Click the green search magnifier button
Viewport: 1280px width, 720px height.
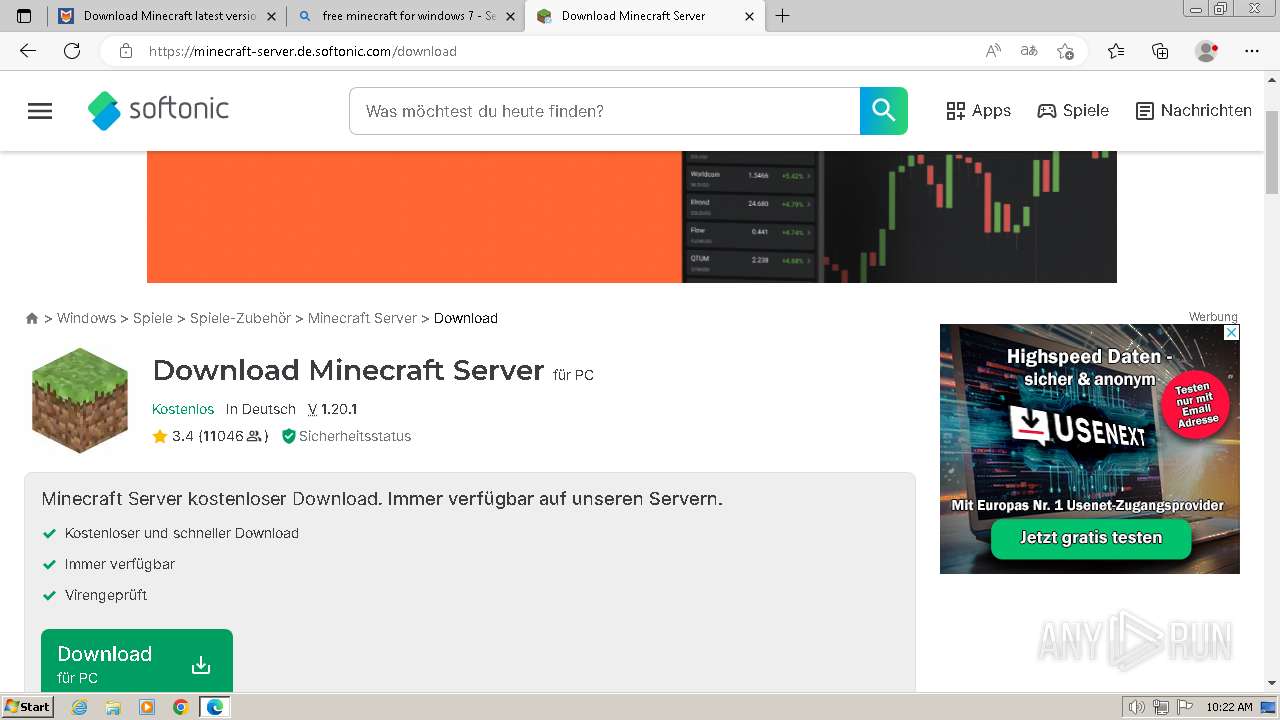pyautogui.click(x=884, y=111)
